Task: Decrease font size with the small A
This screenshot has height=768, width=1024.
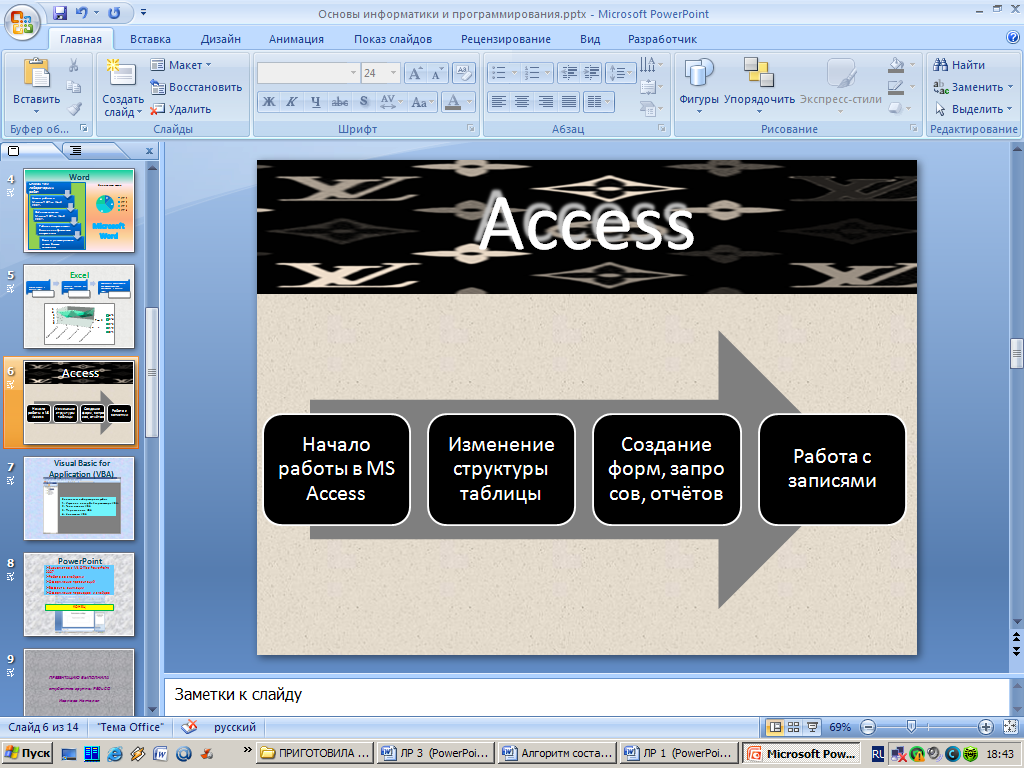Action: (x=436, y=73)
